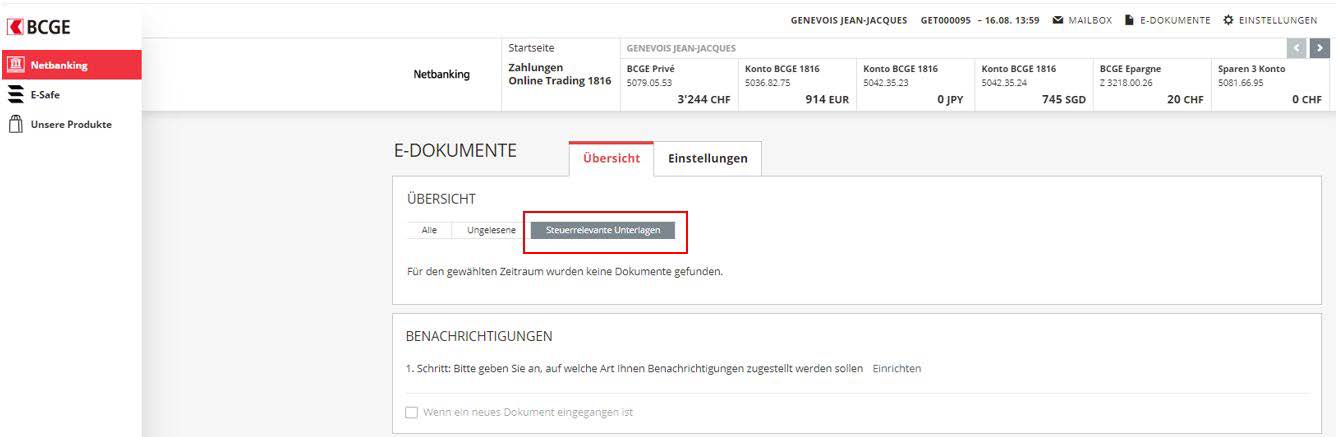This screenshot has width=1336, height=437.
Task: Select Konto BCGE 1816 with 914 EUR
Action: coord(797,84)
